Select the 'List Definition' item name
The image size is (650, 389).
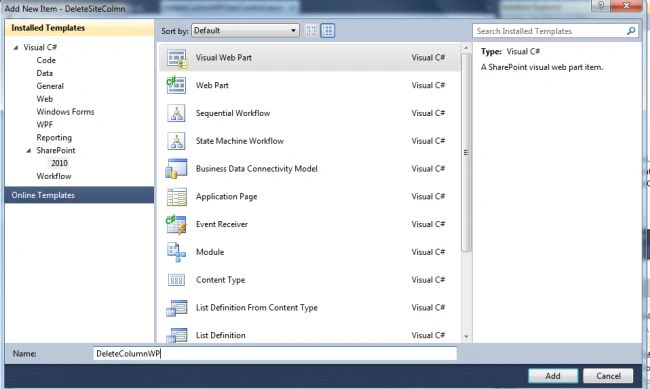tap(221, 335)
